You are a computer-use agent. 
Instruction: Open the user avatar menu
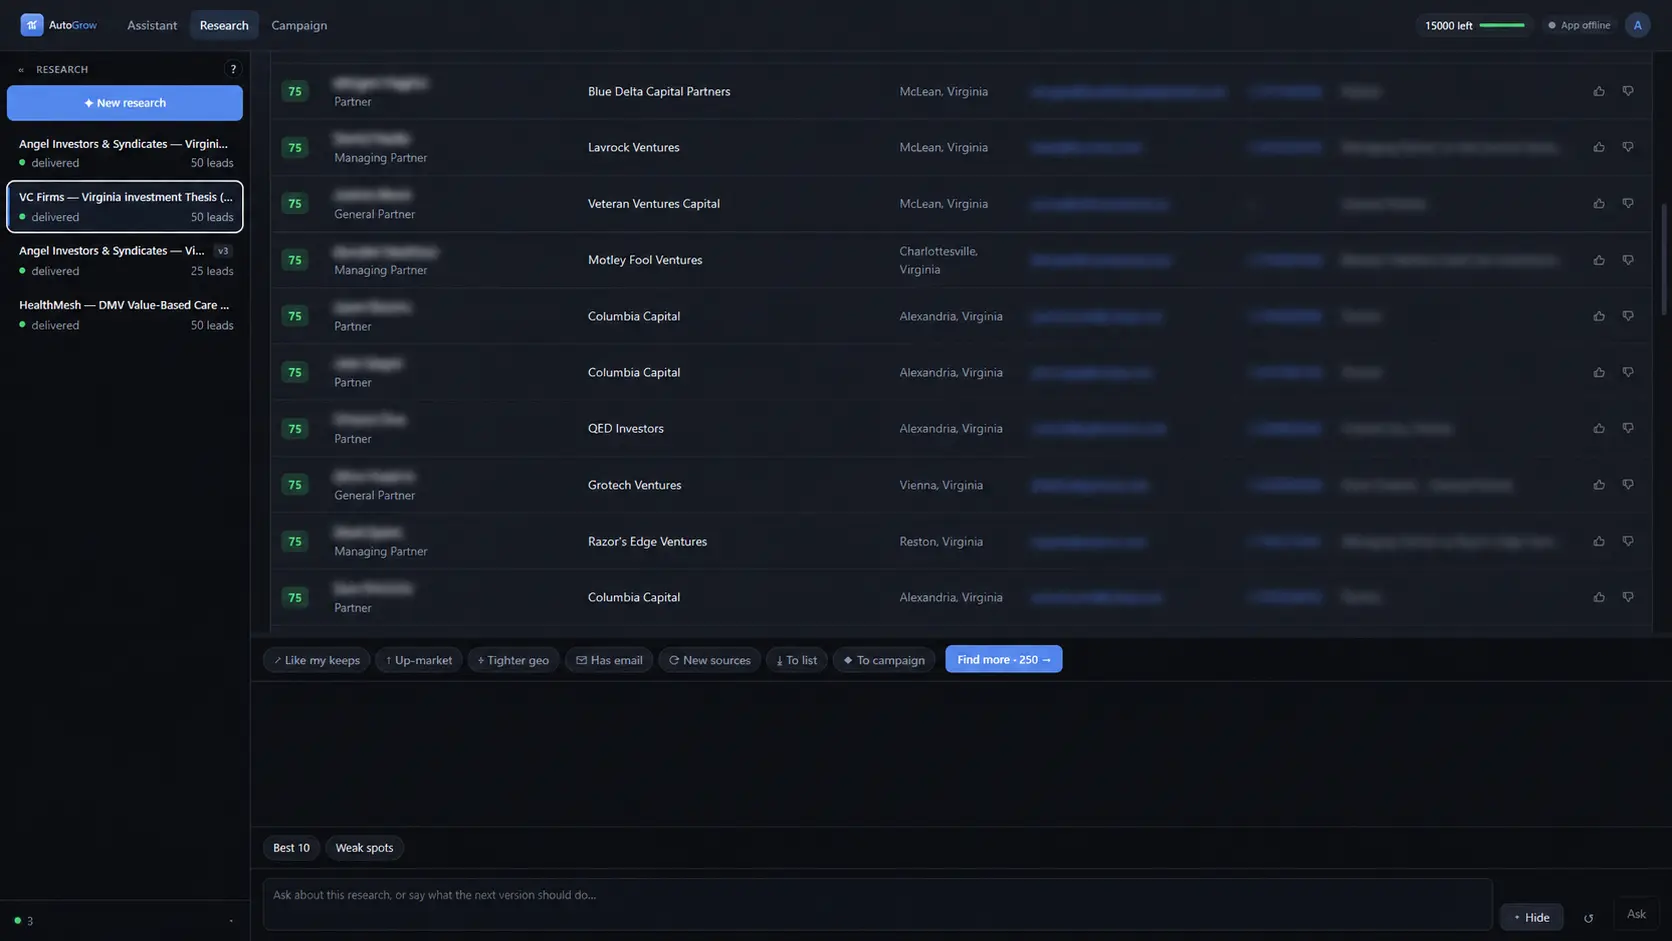click(1637, 25)
